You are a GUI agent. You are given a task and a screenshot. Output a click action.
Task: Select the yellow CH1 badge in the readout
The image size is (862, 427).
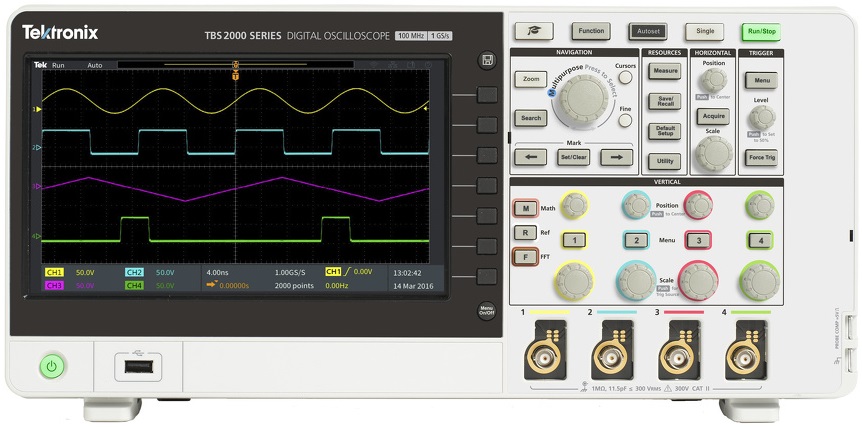[55, 272]
